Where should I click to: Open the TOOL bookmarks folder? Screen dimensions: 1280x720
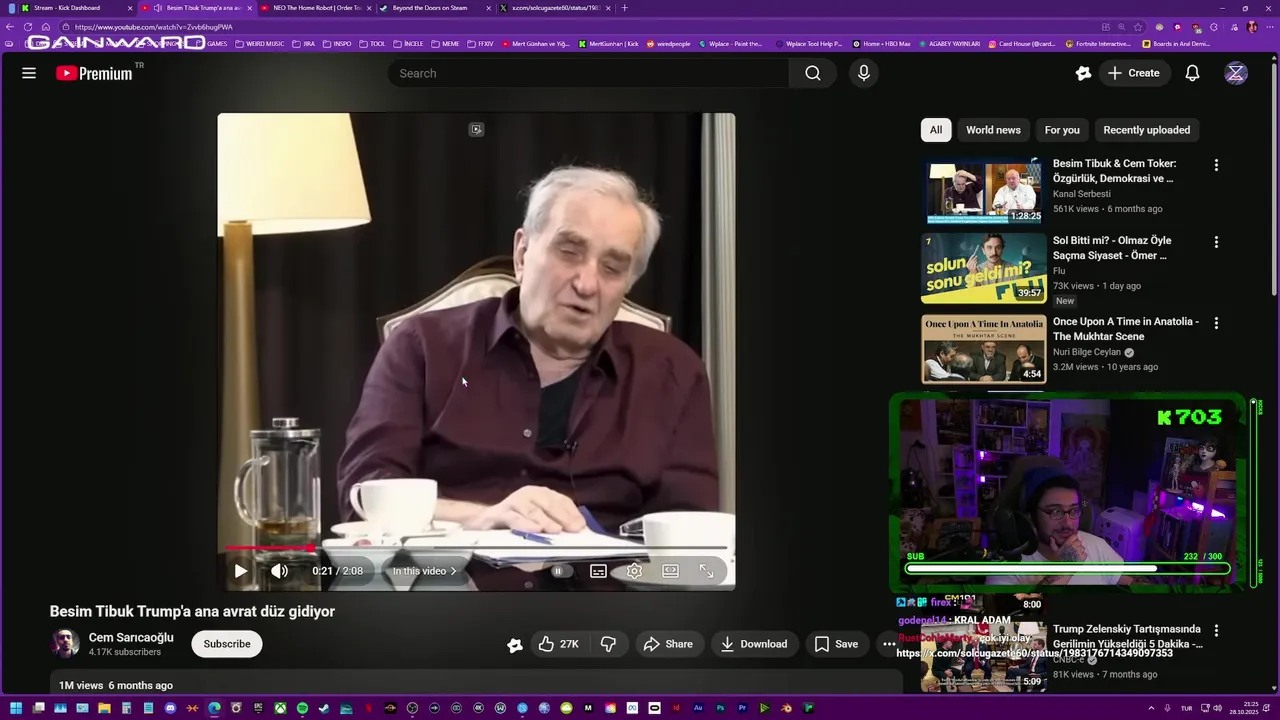click(x=372, y=44)
